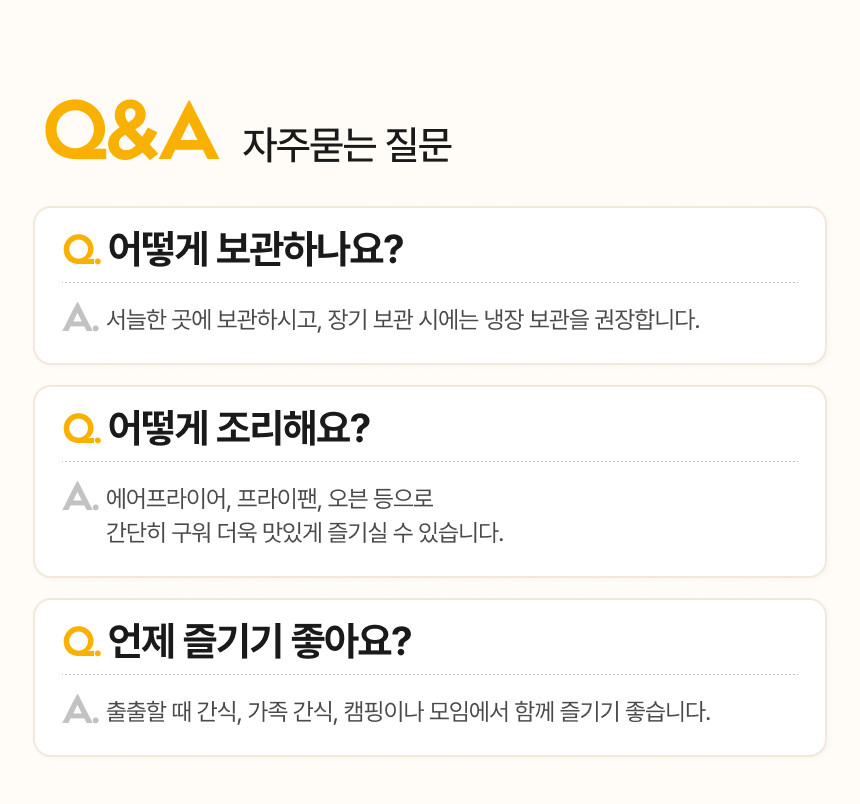The height and width of the screenshot is (804, 860).
Task: Click the answer about 캠핑이나 모임에서 함께 즐기기
Action: [407, 712]
